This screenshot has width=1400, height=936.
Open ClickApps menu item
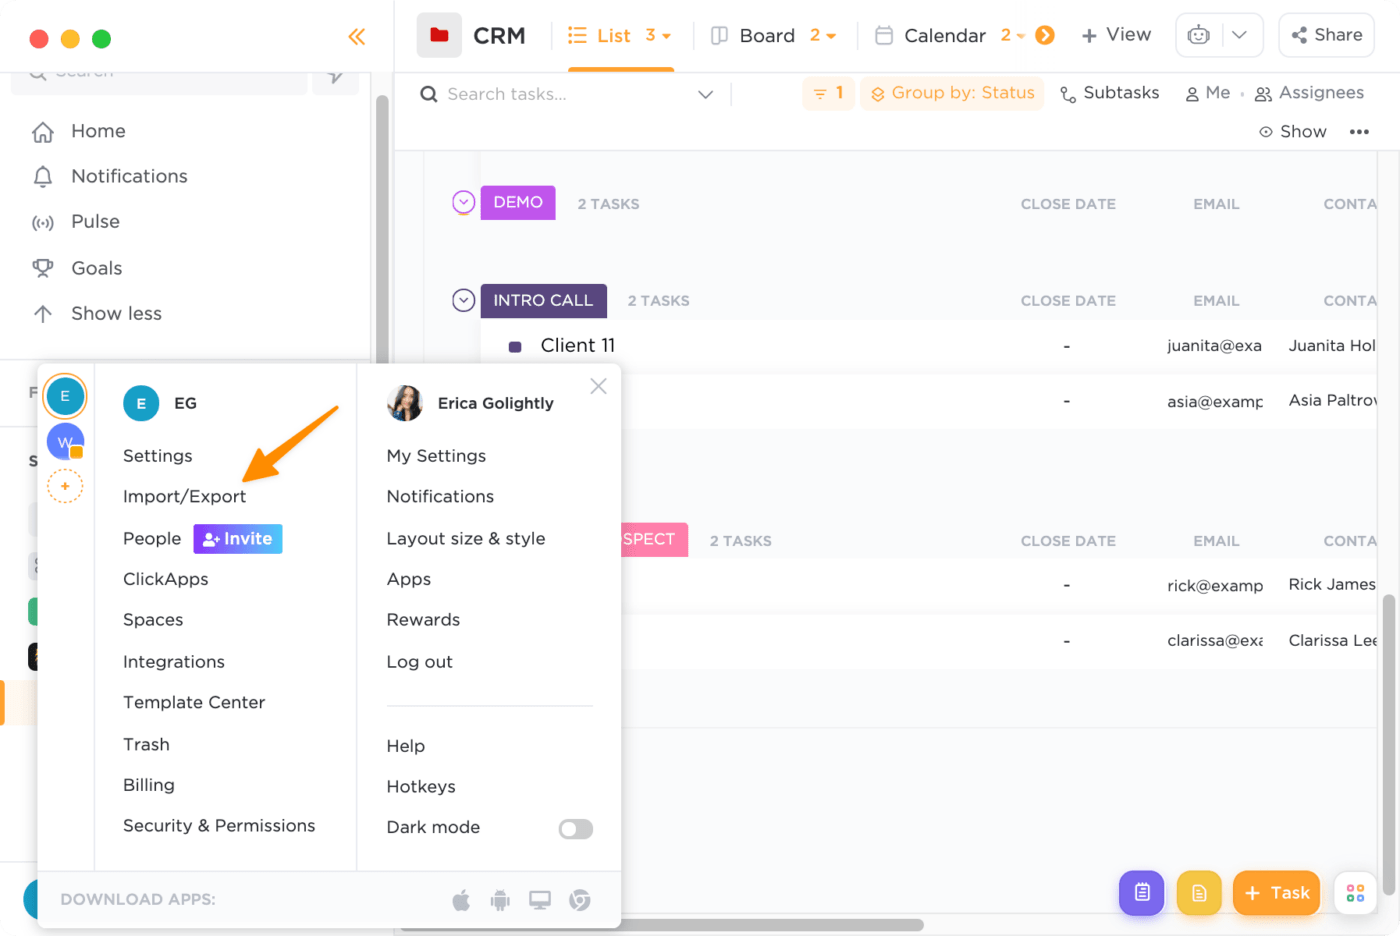[166, 579]
